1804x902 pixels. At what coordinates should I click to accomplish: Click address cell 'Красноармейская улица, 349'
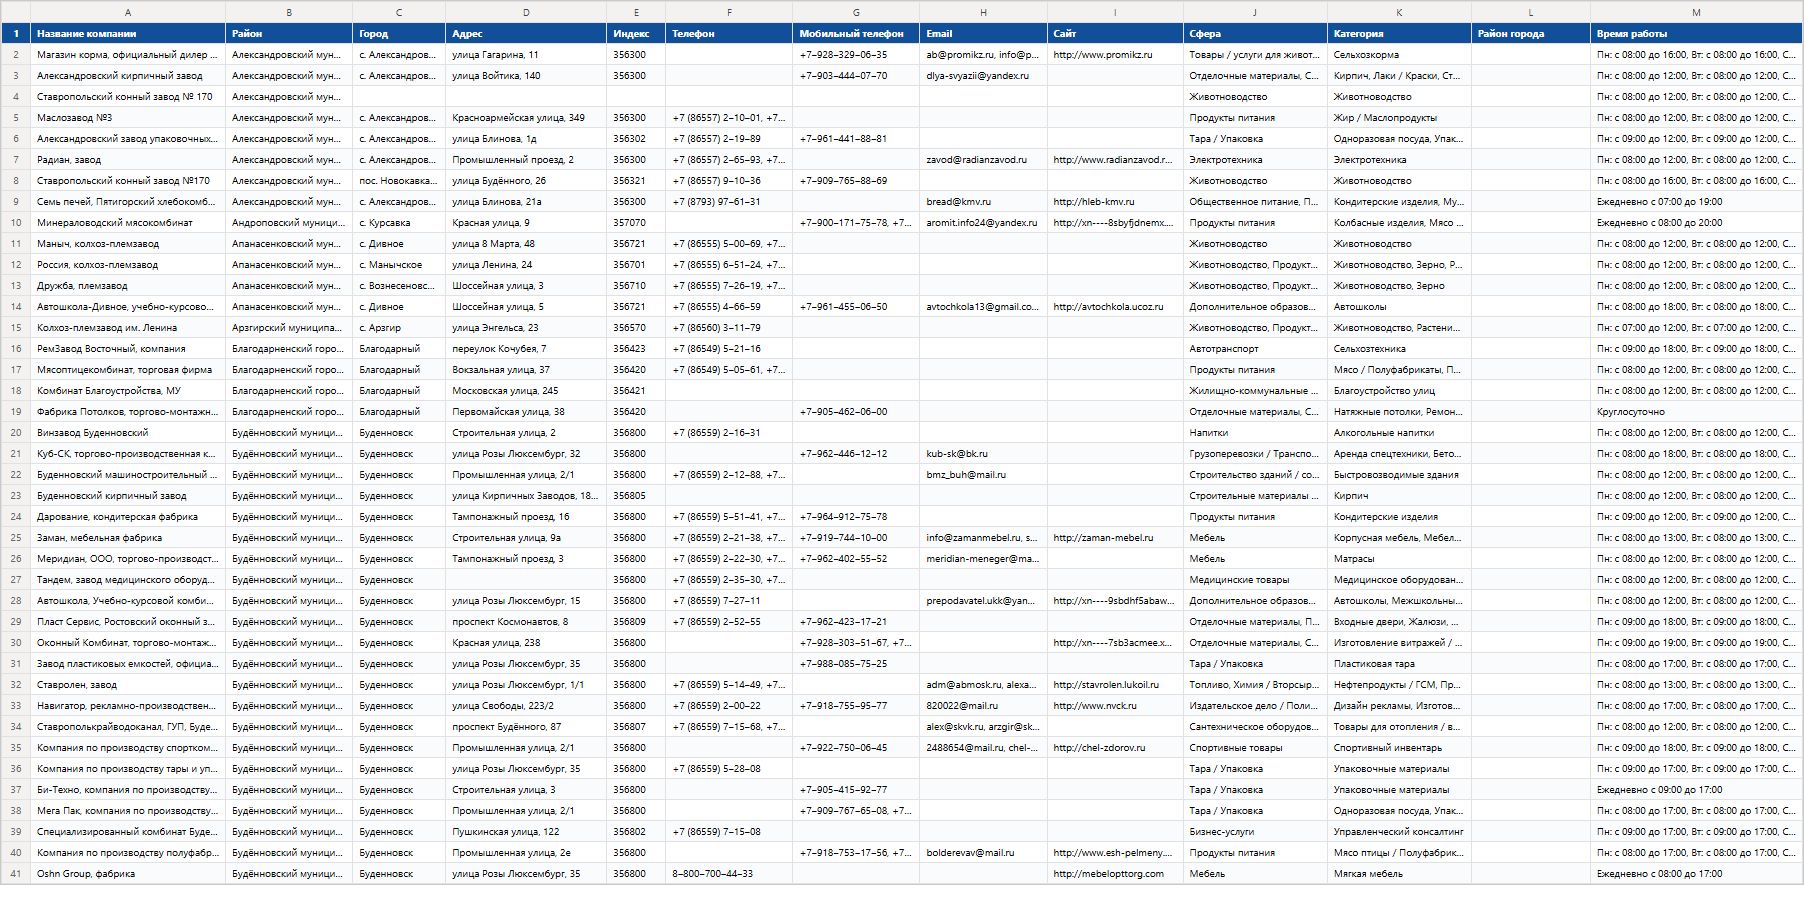(x=526, y=117)
